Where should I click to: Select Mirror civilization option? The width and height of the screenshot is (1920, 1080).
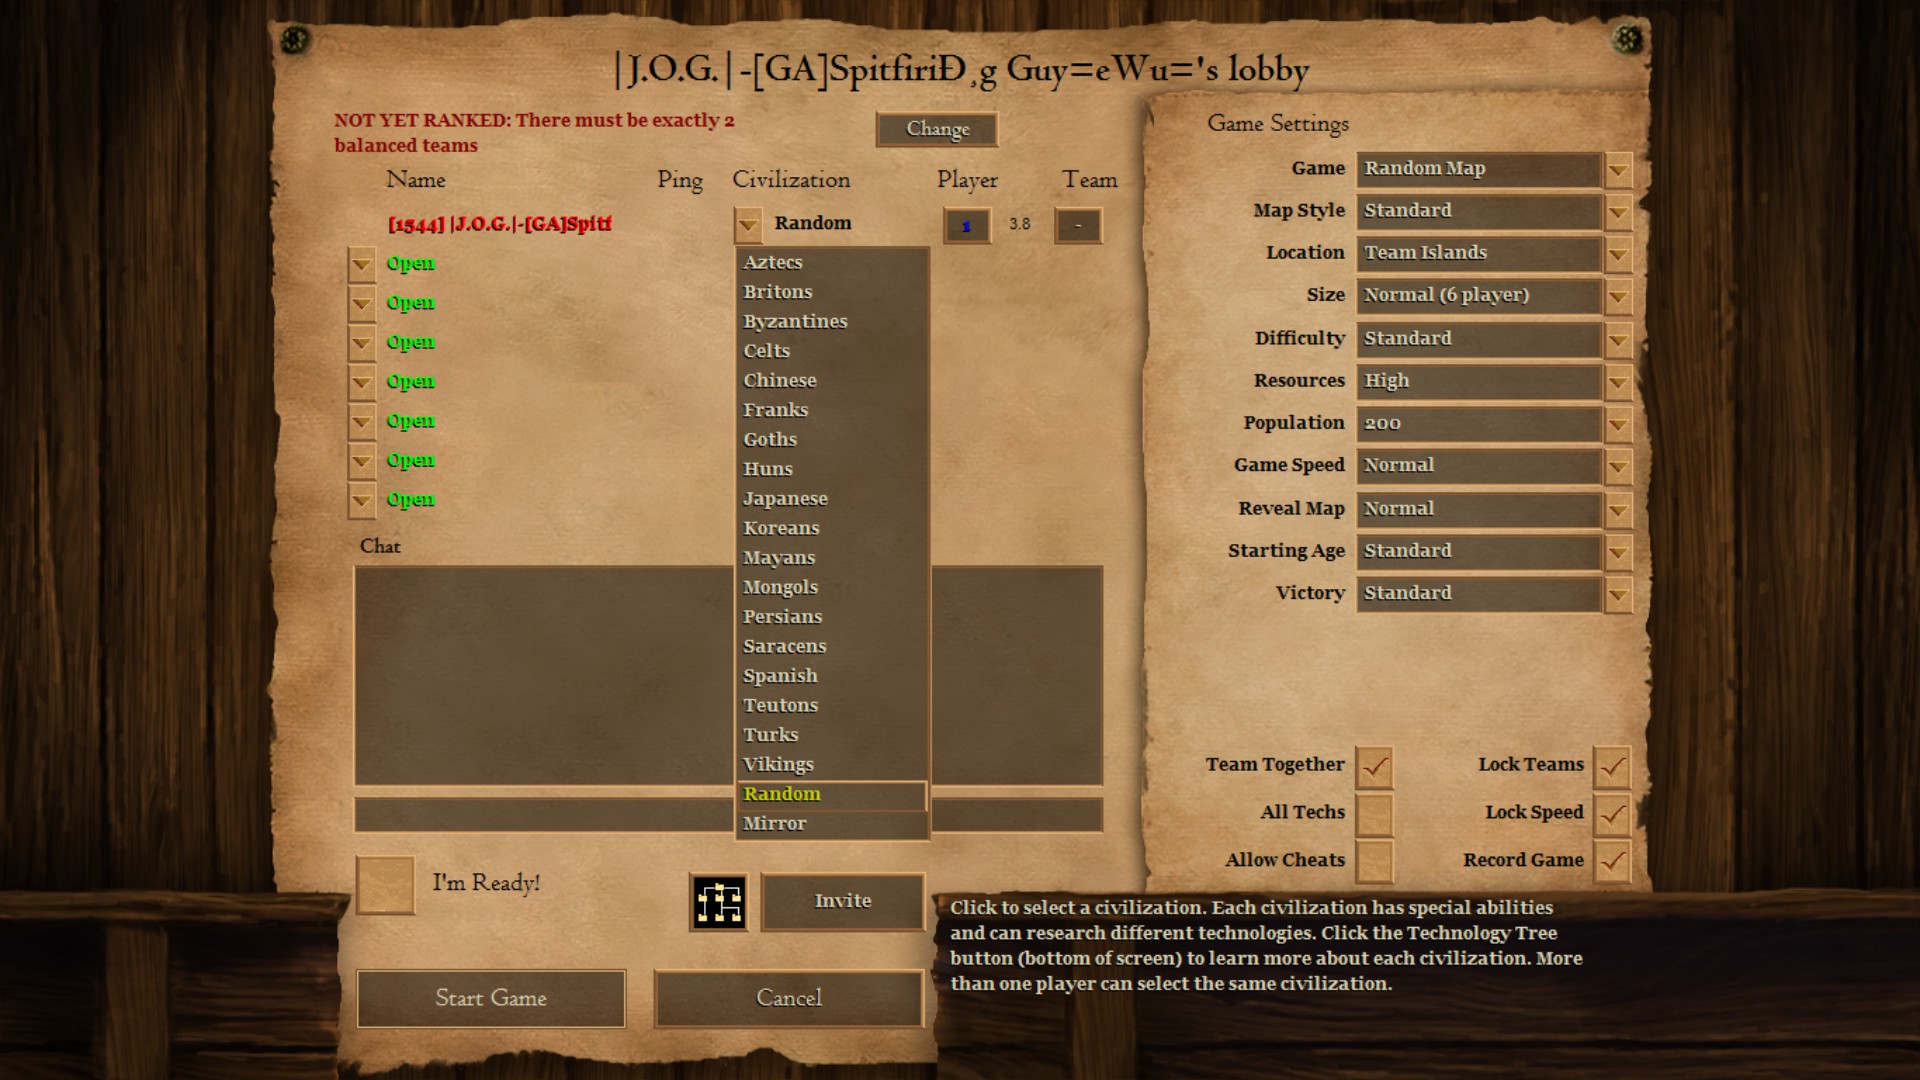coord(829,823)
